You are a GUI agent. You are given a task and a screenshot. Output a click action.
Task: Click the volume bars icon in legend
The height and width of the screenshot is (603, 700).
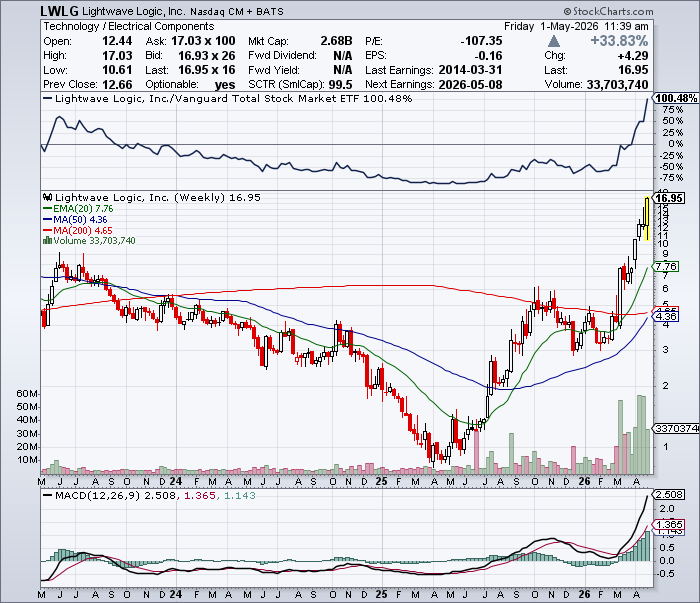pos(47,241)
